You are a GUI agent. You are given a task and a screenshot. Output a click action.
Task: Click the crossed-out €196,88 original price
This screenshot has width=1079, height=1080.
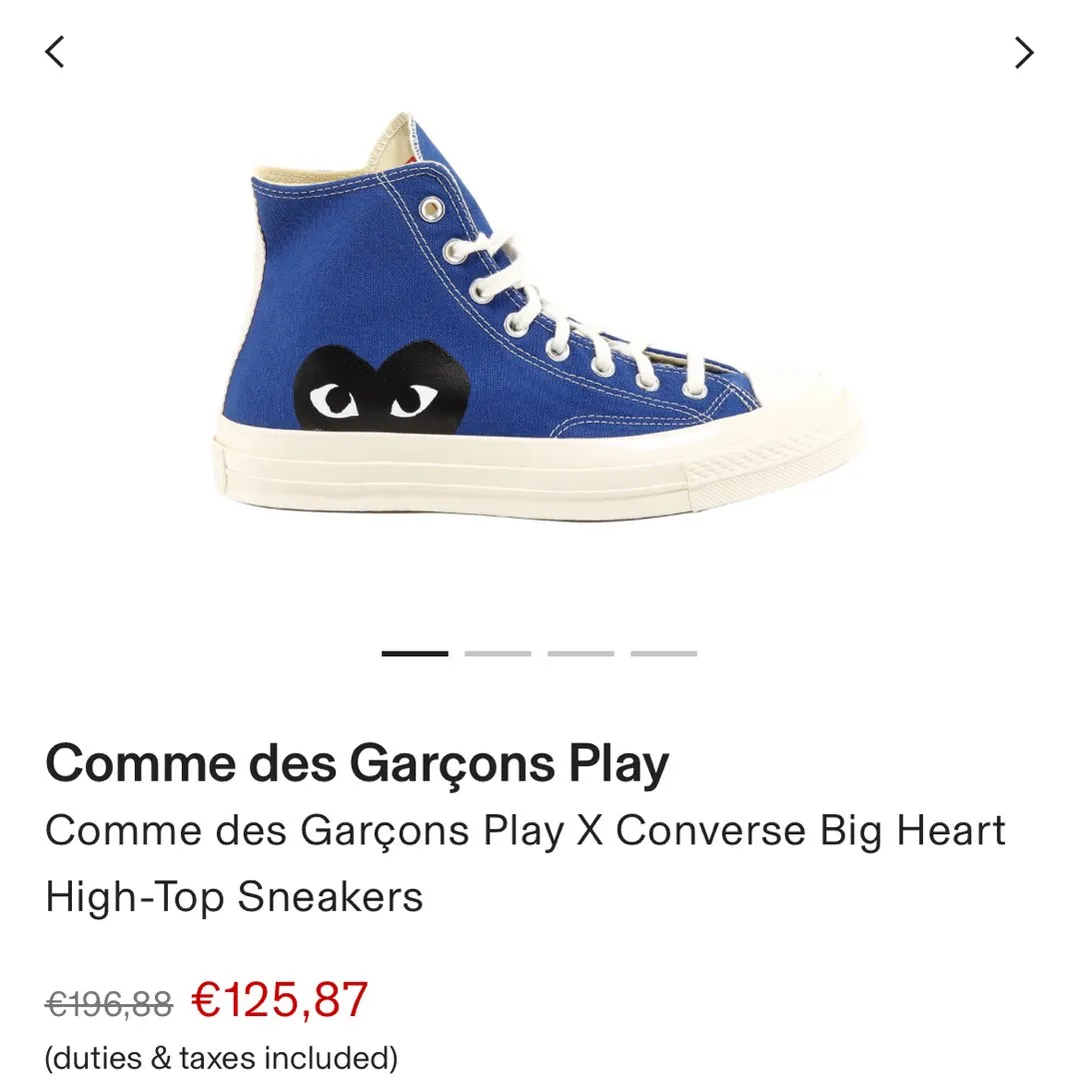coord(109,1004)
